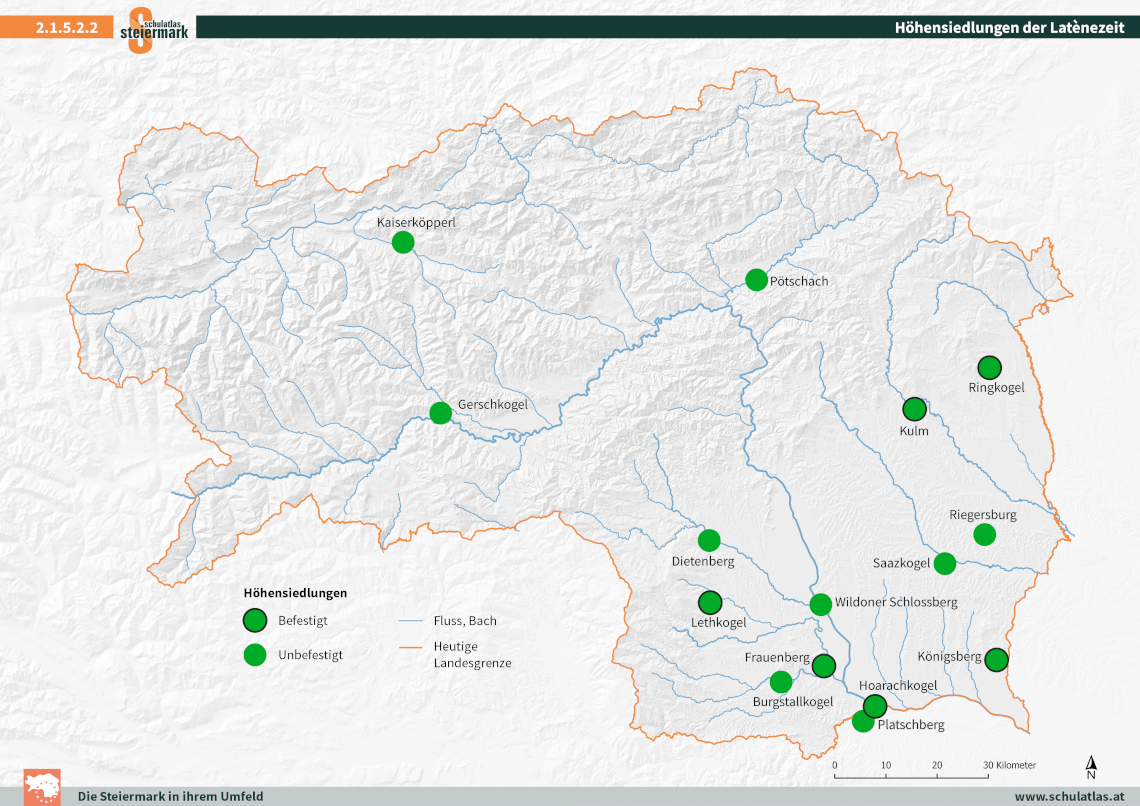Click the north arrow compass symbol
Viewport: 1140px width, 806px height.
coord(1091,767)
